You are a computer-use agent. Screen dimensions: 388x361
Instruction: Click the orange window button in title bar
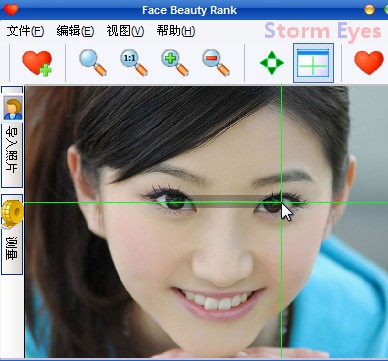(369, 10)
